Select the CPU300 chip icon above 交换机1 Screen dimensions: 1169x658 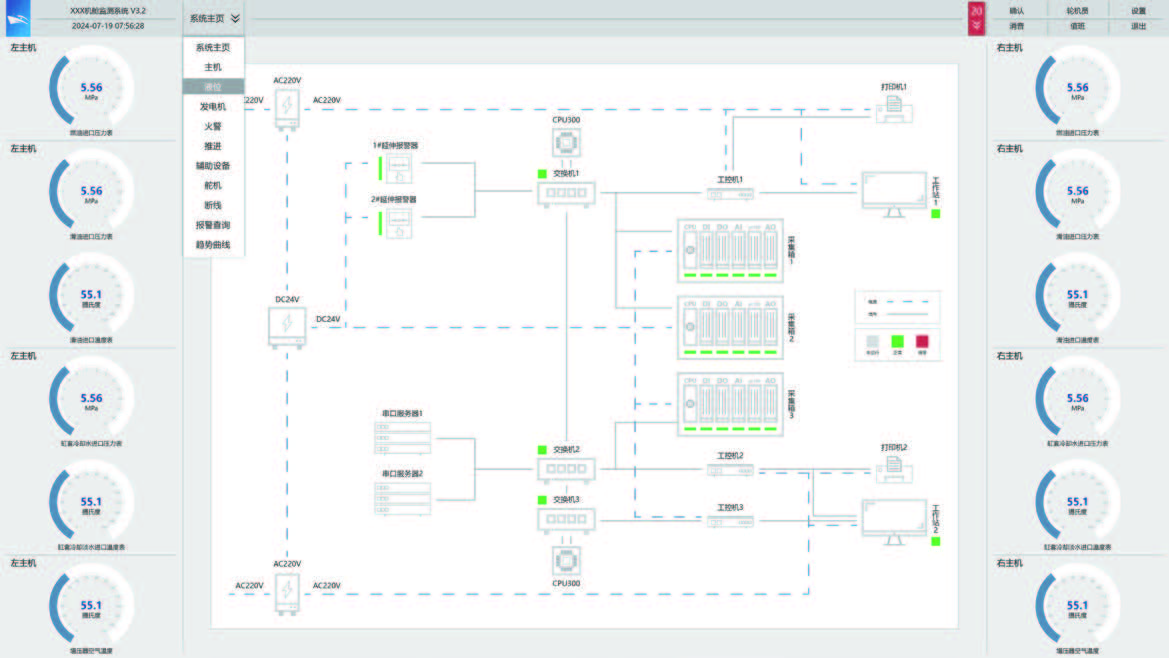click(566, 143)
